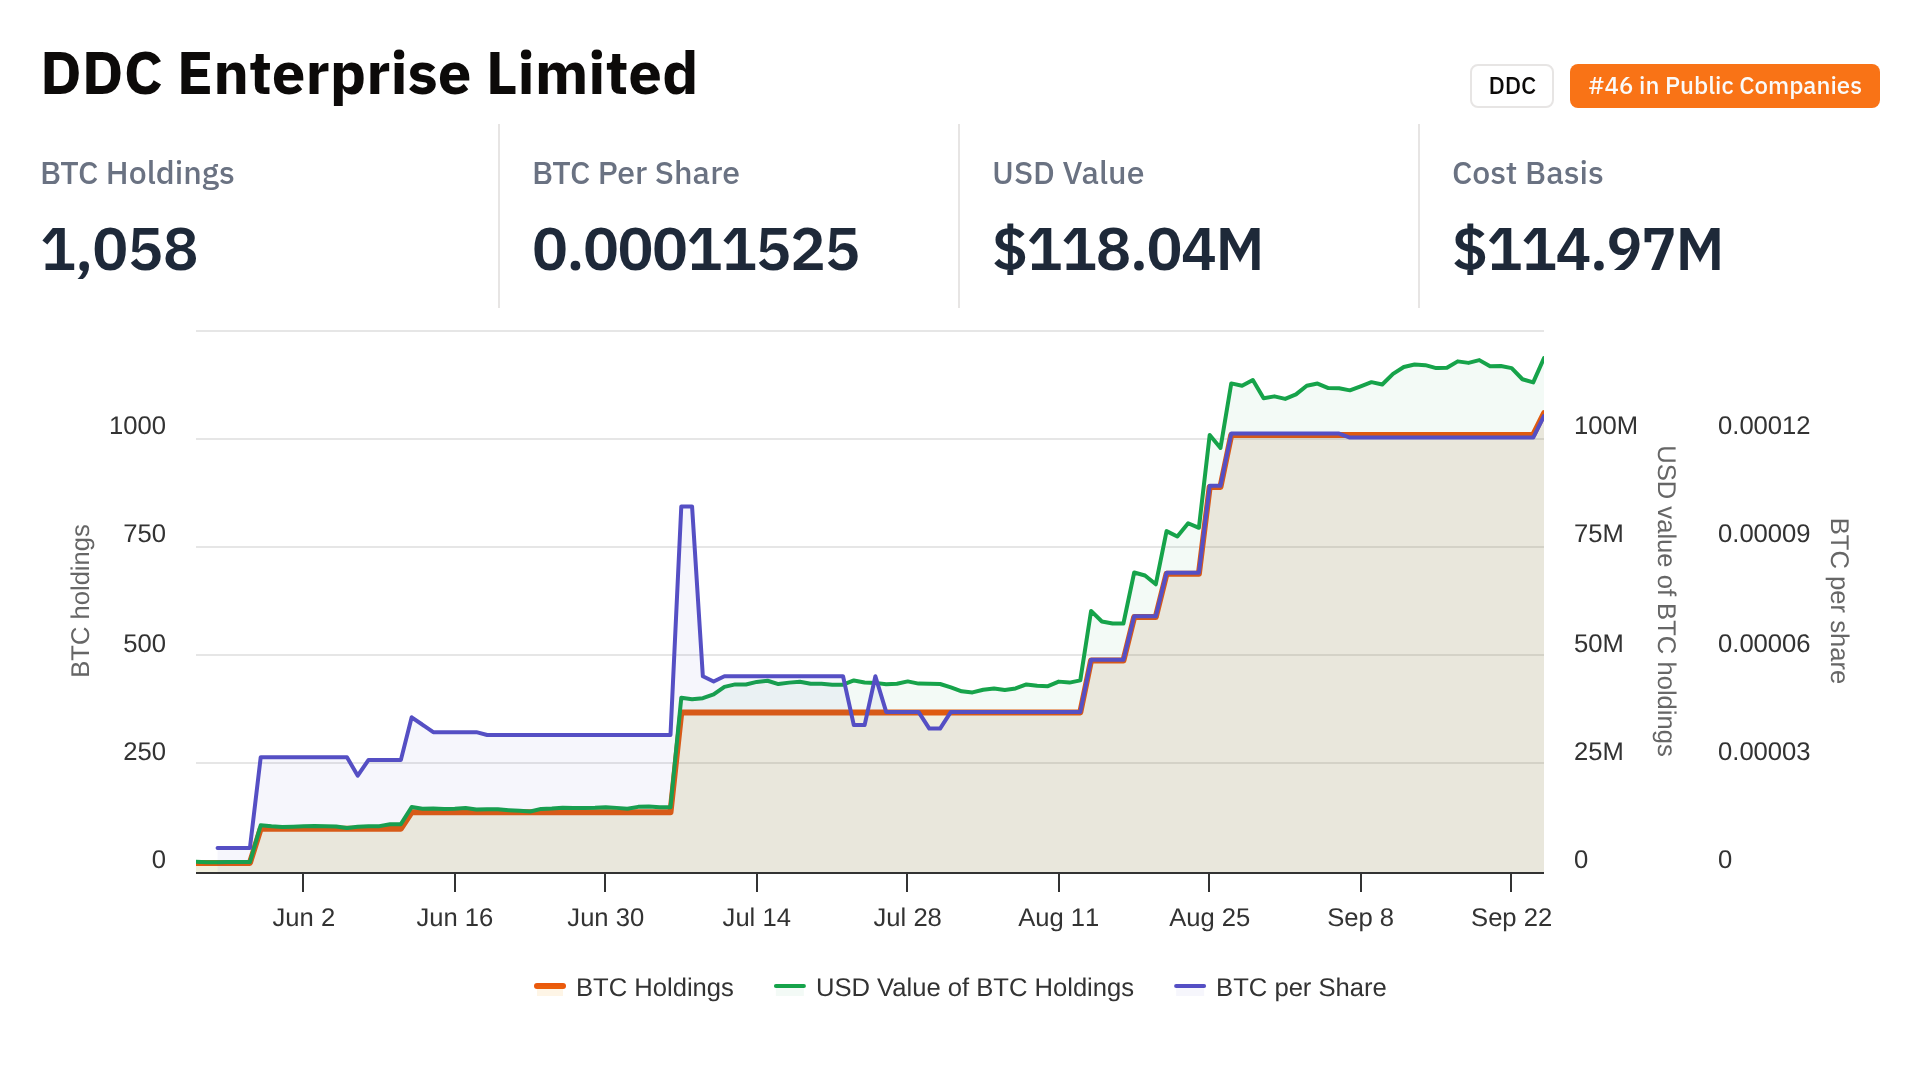
Task: Click green USD Value legend swatch
Action: [790, 988]
